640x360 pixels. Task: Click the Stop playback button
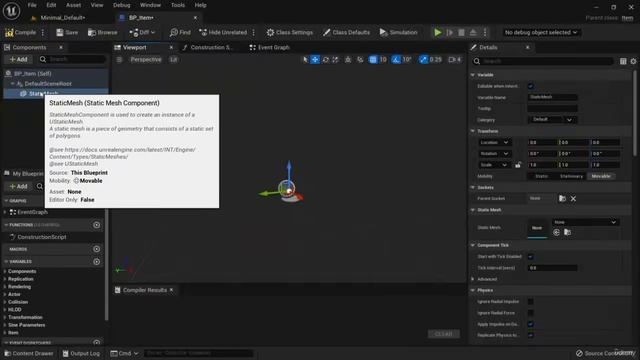tap(461, 32)
